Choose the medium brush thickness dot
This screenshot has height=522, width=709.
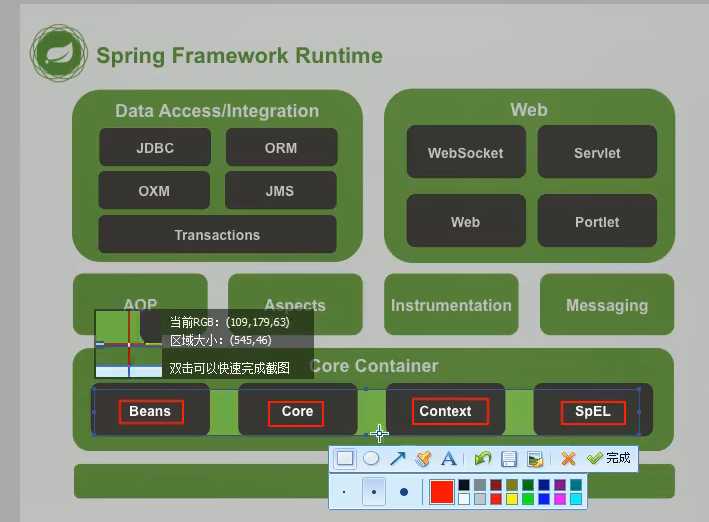[373, 492]
